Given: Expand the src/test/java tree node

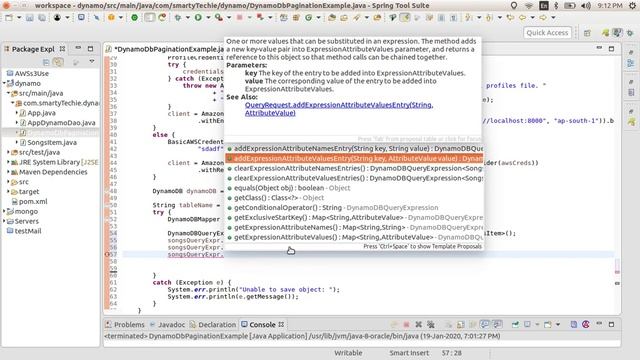Looking at the screenshot, I should [x=9, y=152].
